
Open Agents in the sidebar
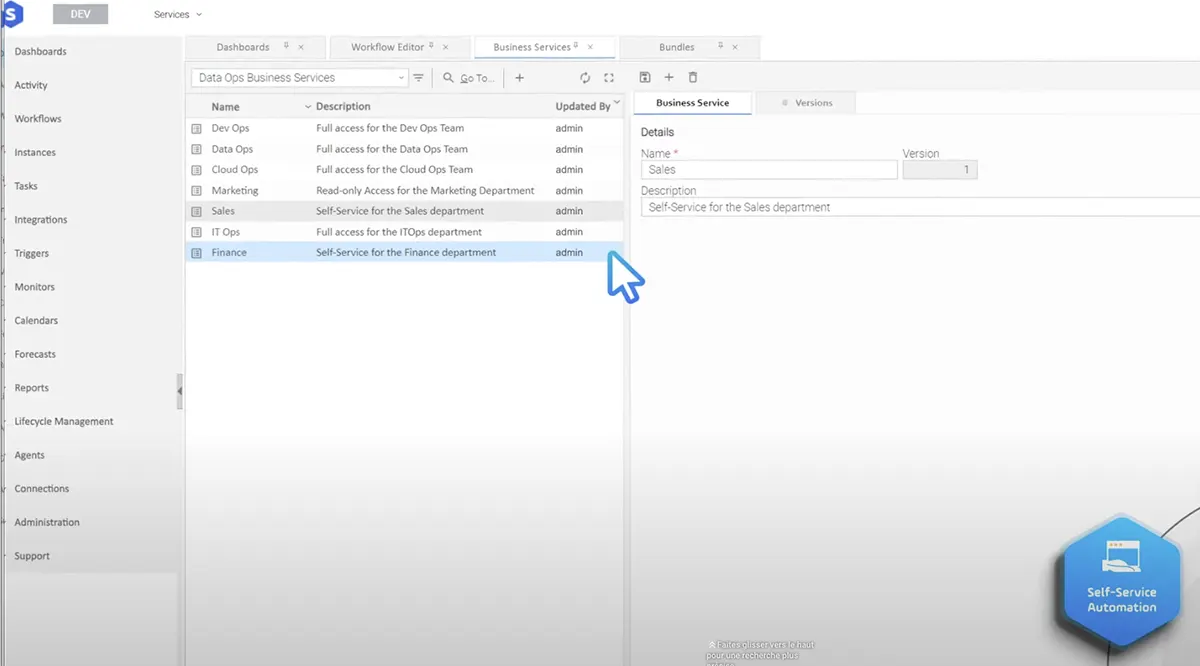[x=29, y=455]
